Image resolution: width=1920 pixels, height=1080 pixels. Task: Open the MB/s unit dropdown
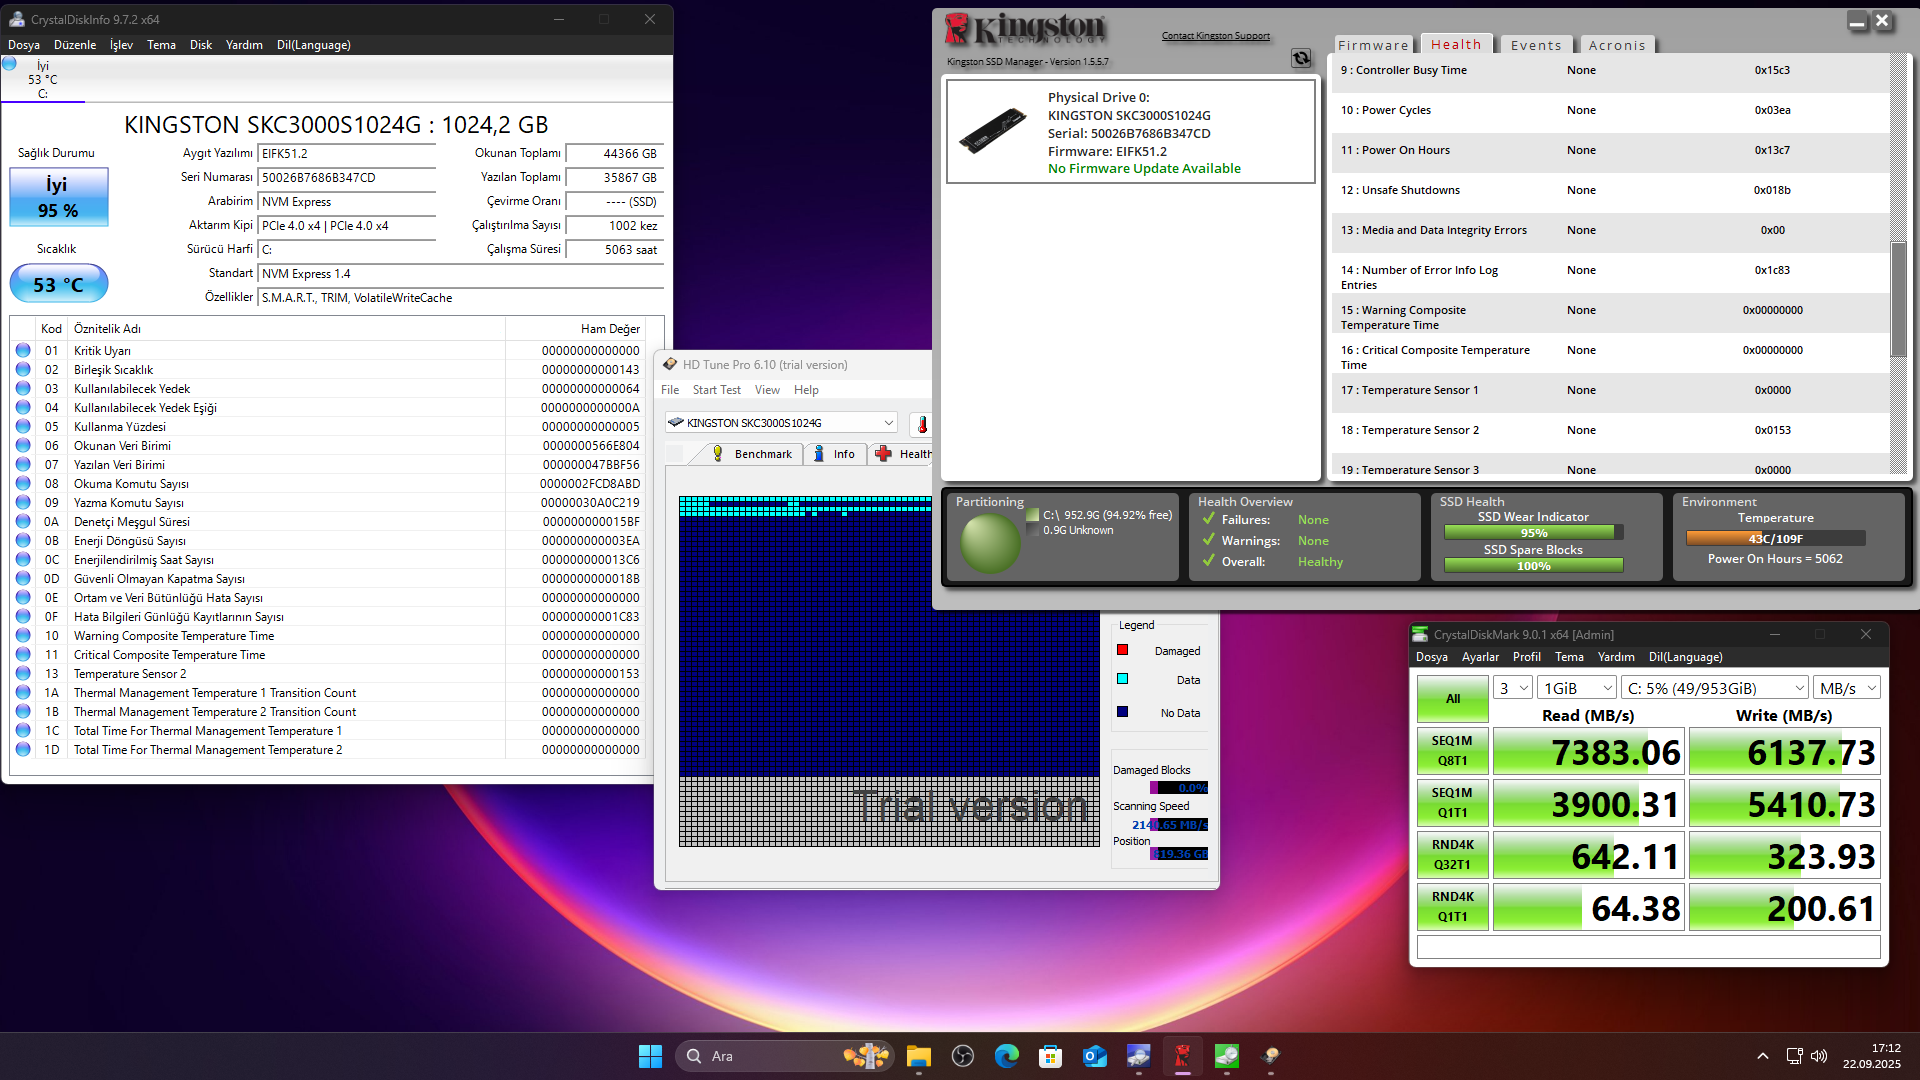tap(1847, 688)
